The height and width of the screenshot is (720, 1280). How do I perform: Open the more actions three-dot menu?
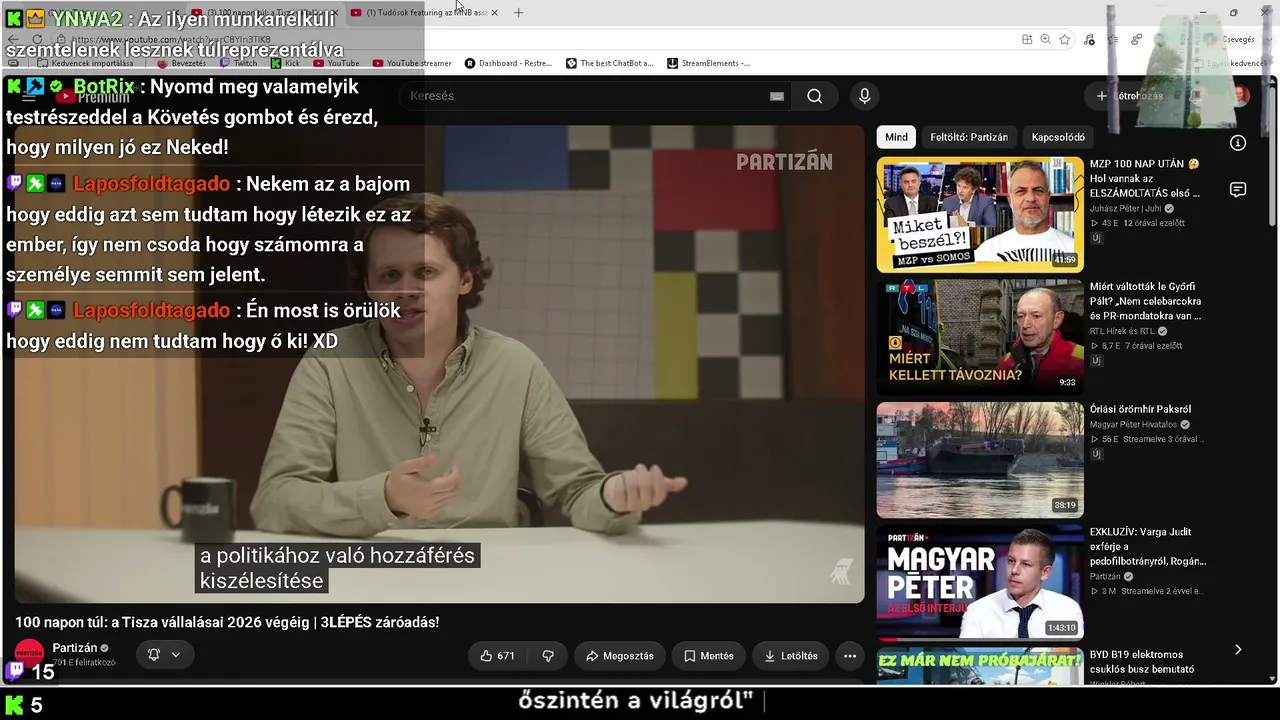click(850, 656)
